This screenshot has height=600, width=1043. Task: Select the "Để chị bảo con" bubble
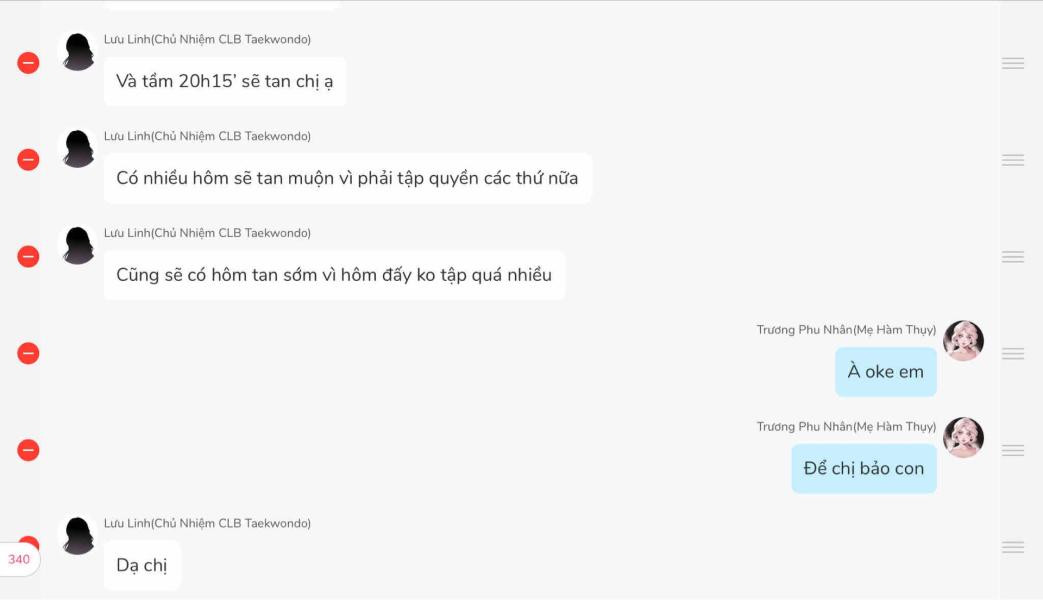point(863,468)
